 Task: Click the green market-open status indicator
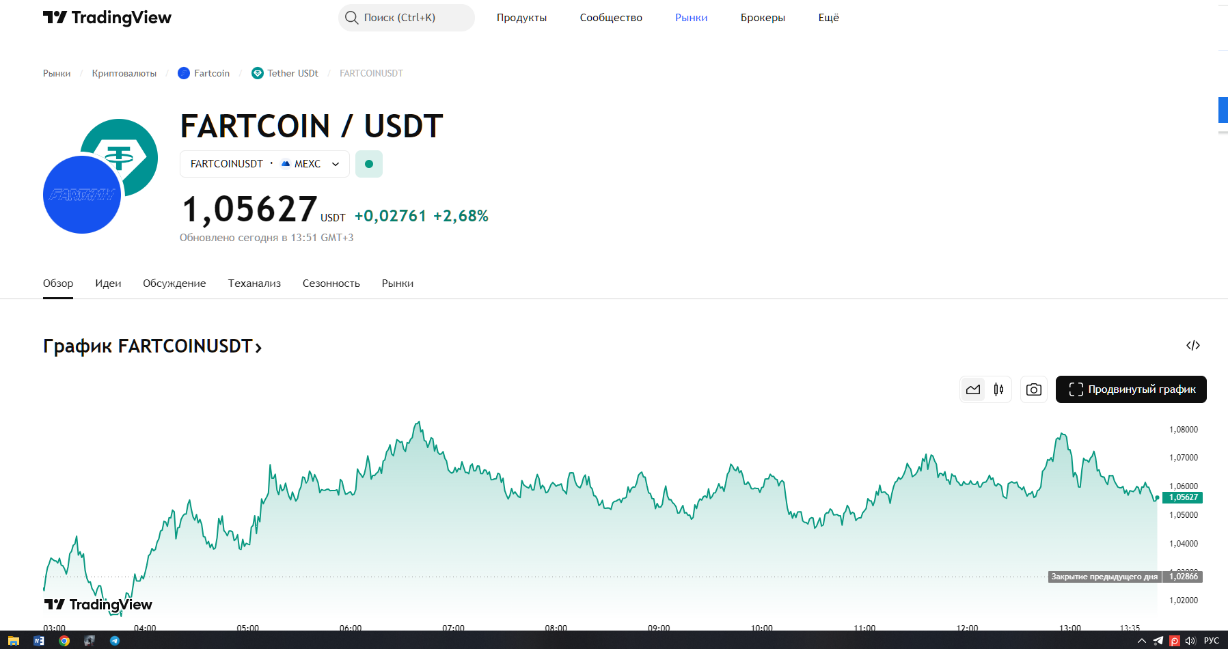tap(369, 164)
